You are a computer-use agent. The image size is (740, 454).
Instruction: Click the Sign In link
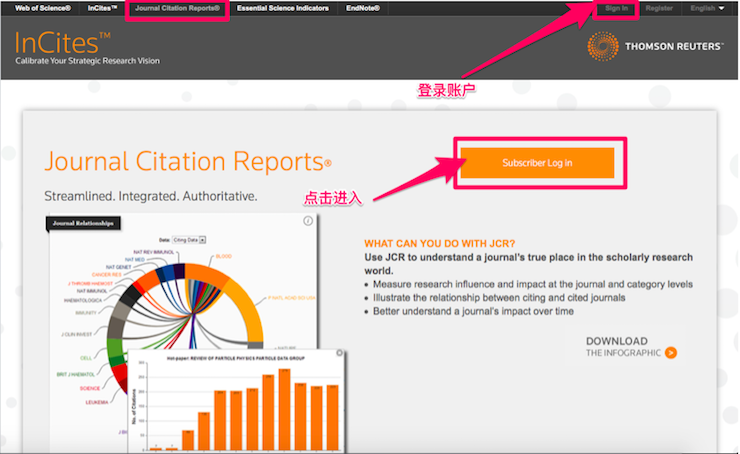(x=616, y=8)
